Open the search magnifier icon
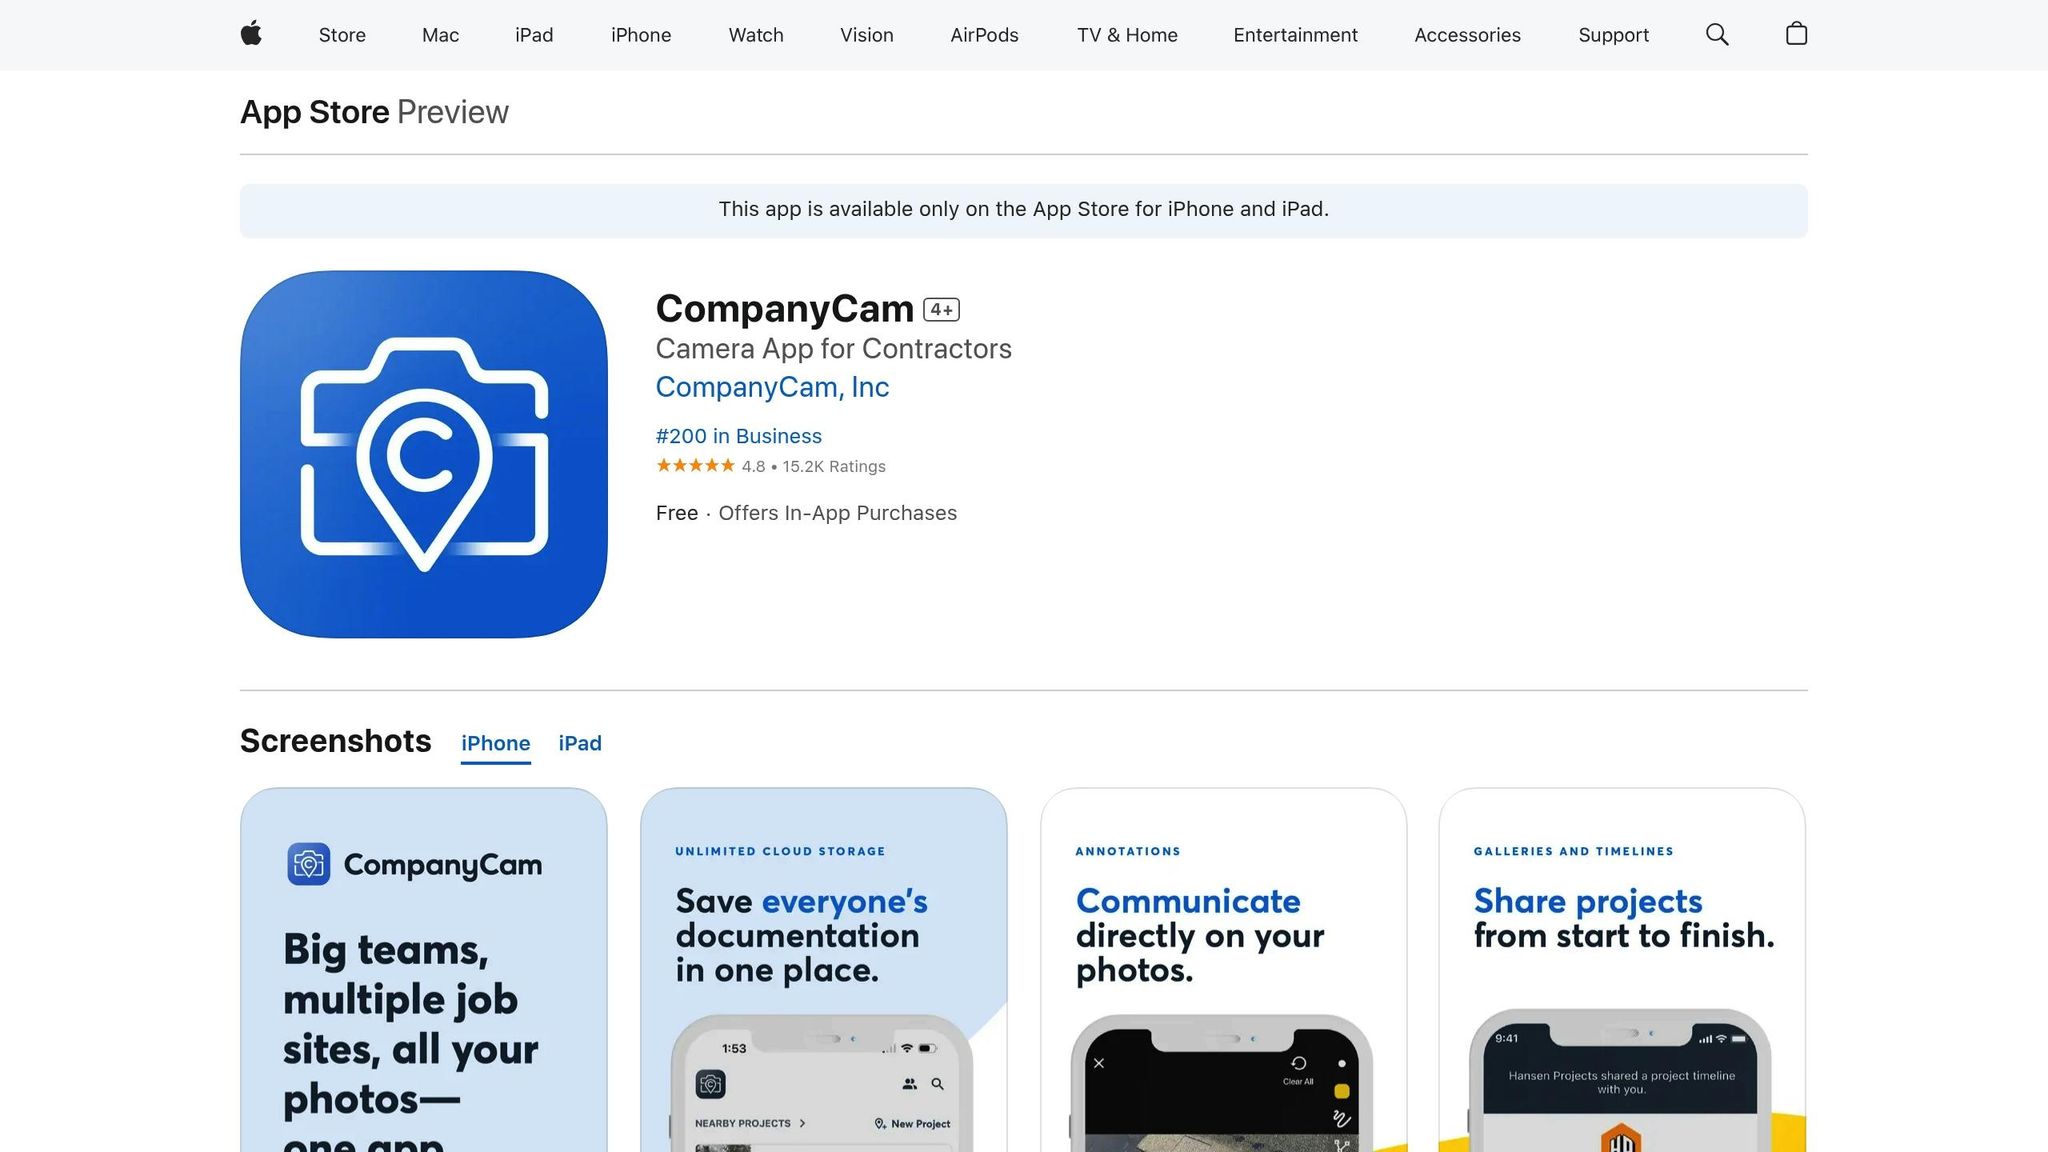 pyautogui.click(x=1717, y=35)
